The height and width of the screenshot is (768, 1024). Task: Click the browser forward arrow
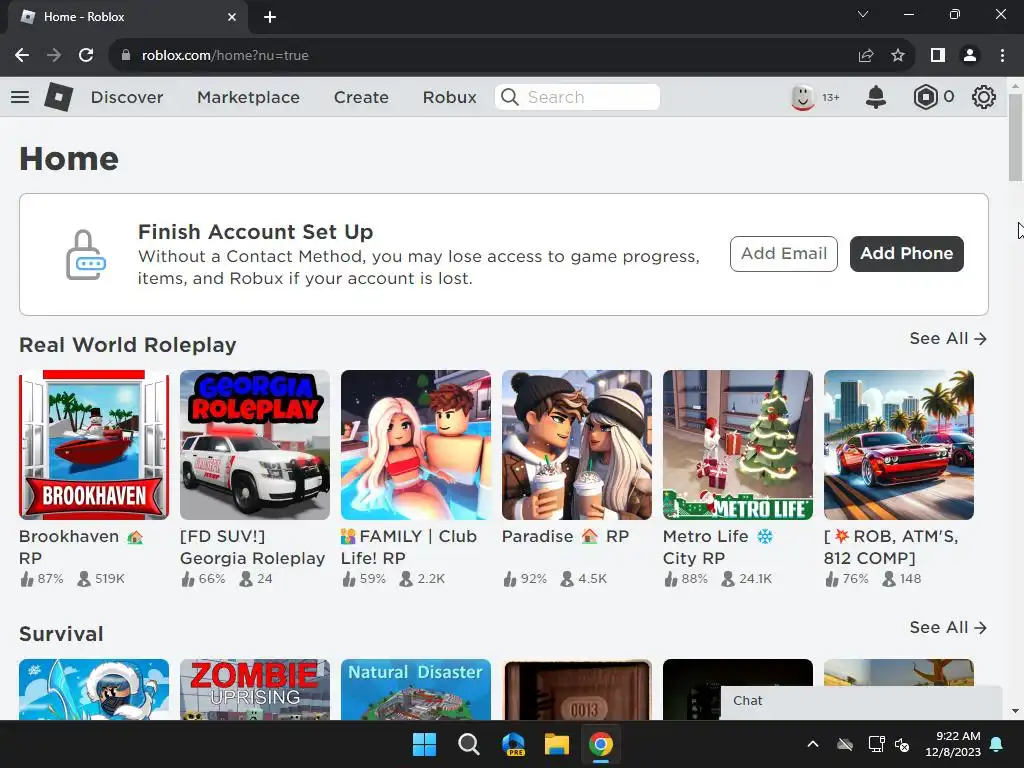54,56
